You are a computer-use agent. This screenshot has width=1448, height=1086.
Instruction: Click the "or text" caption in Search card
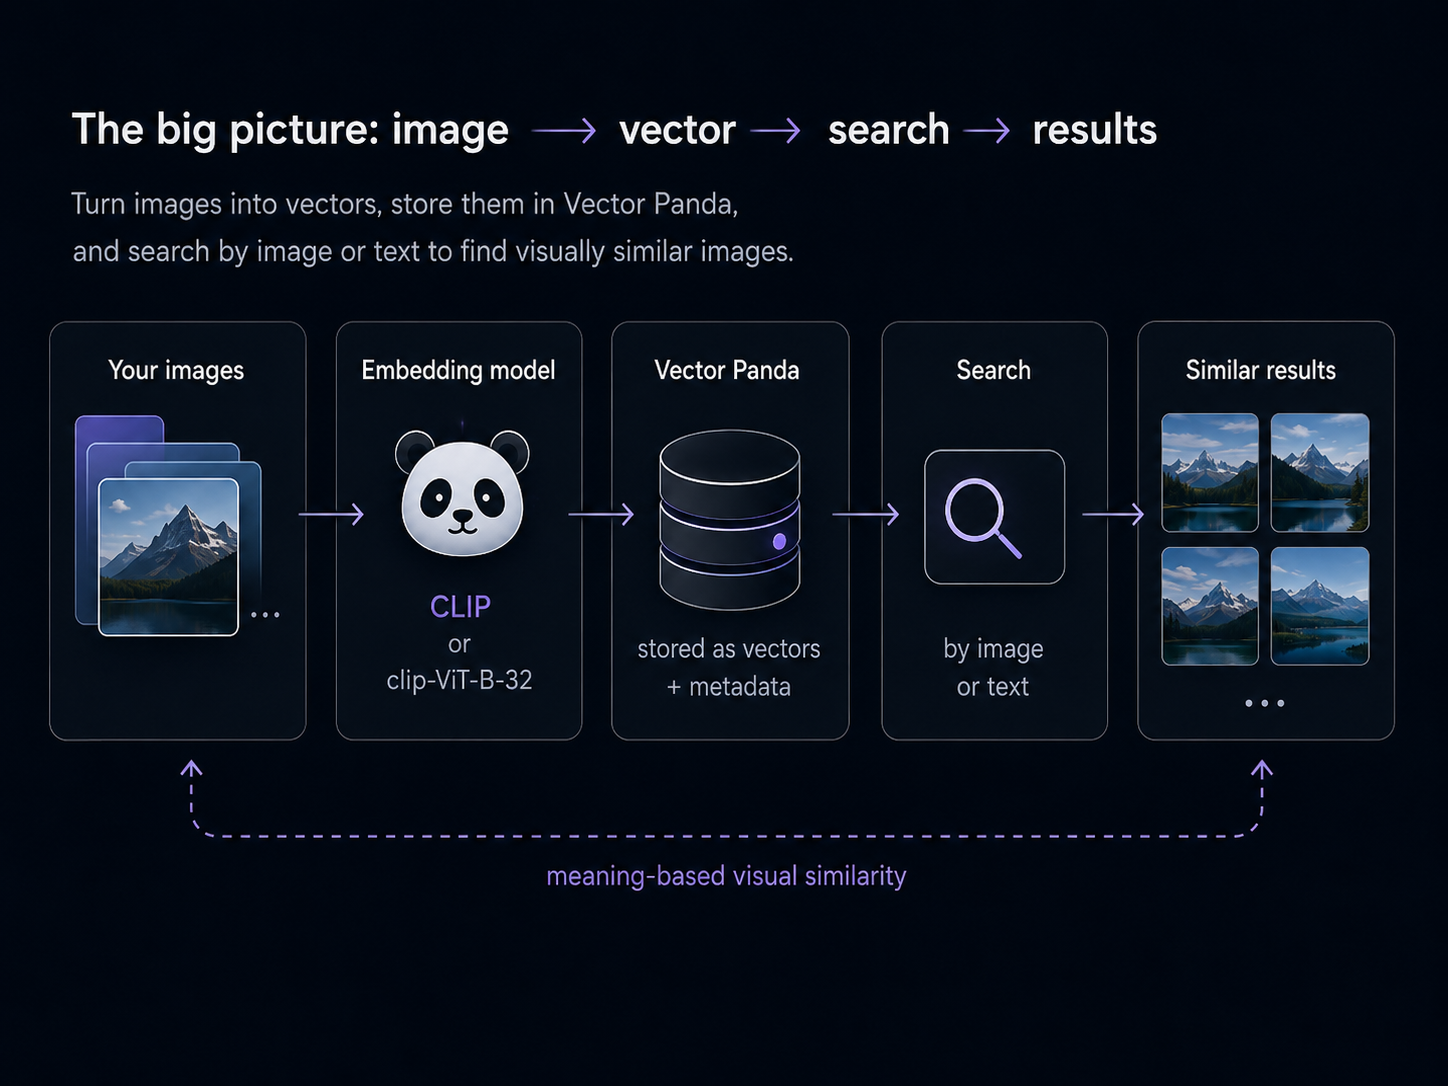point(993,687)
